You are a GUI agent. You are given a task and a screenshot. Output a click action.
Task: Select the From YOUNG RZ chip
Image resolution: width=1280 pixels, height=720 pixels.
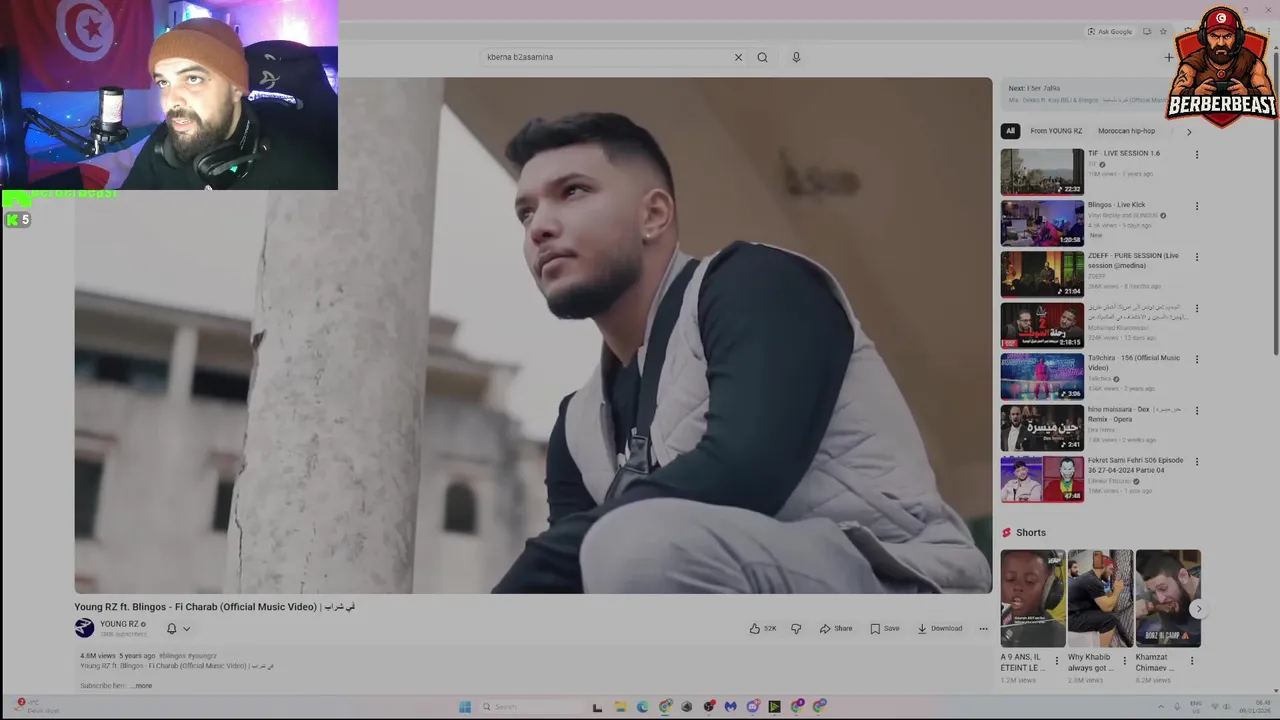(x=1056, y=131)
